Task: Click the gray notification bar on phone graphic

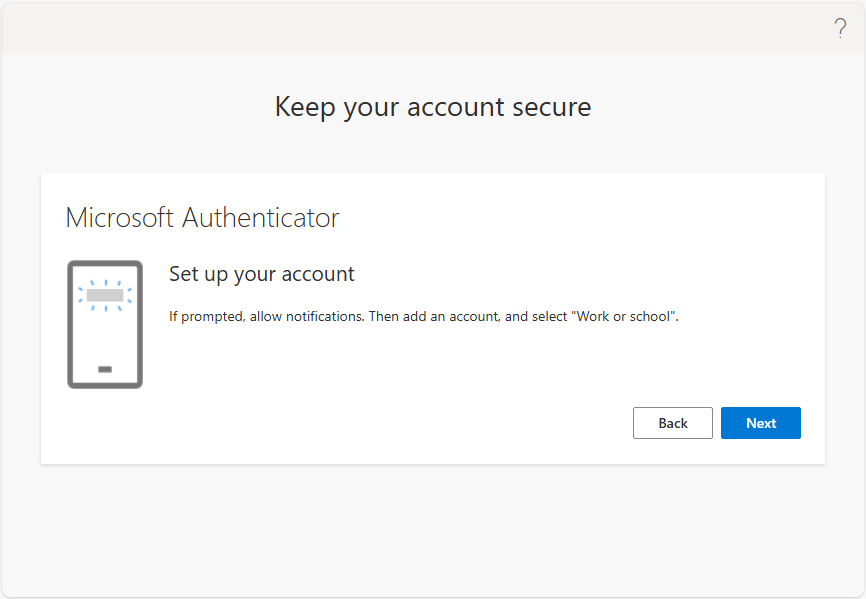Action: [105, 295]
